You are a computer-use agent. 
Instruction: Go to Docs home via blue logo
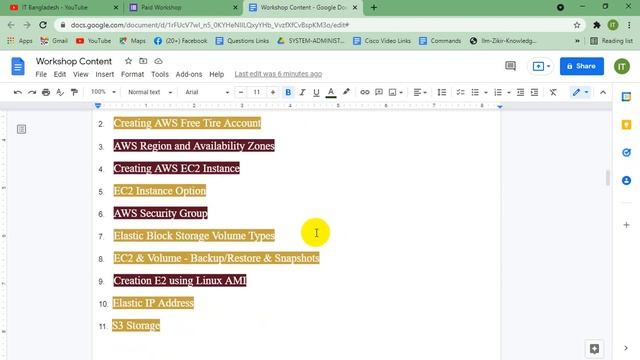coord(18,66)
